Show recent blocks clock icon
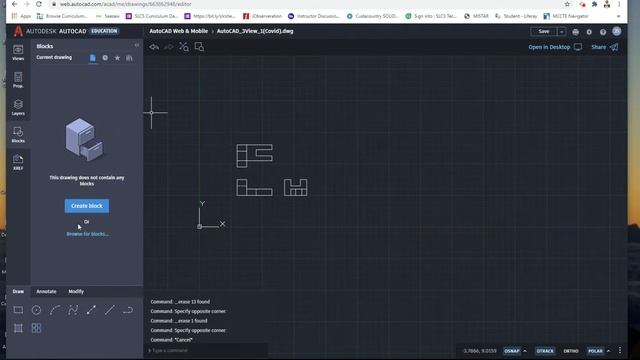Screen dimensions: 640x360 (105, 58)
